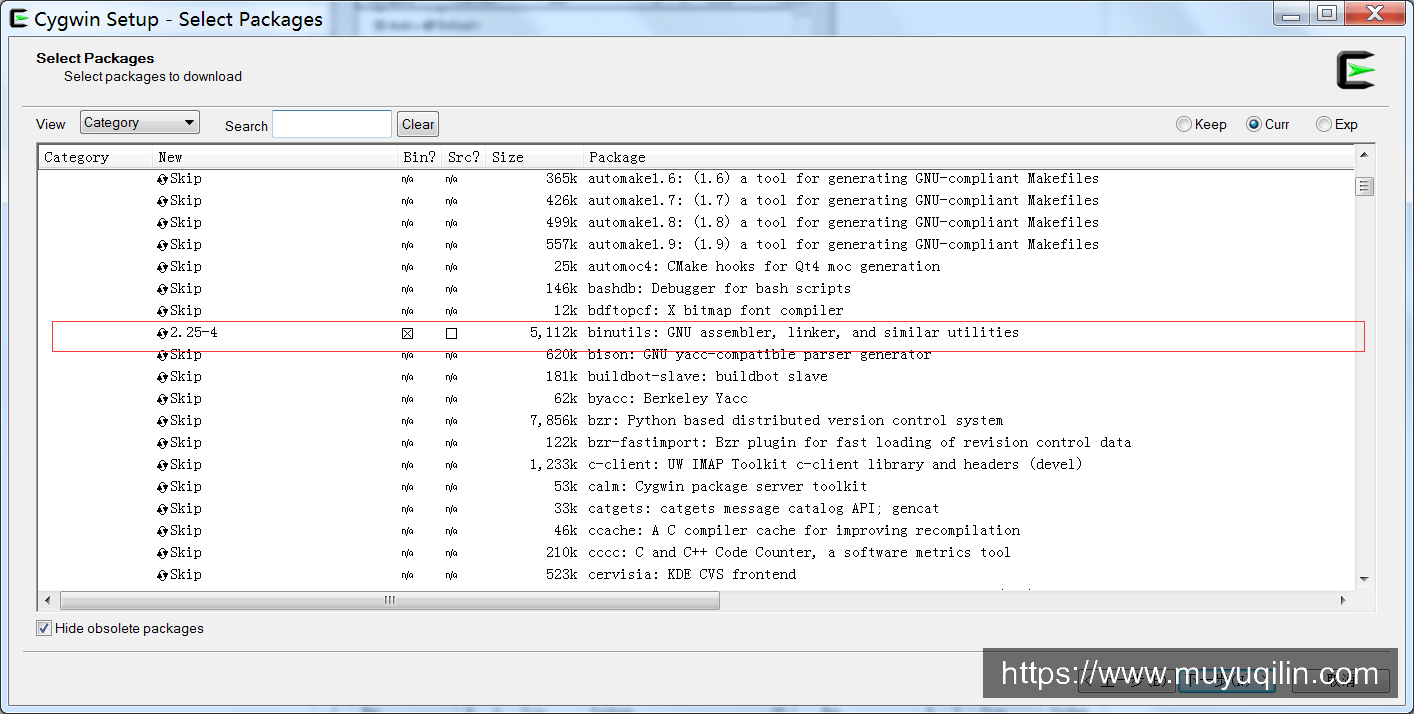
Task: Click the cycle icon for bison row
Action: click(x=163, y=355)
